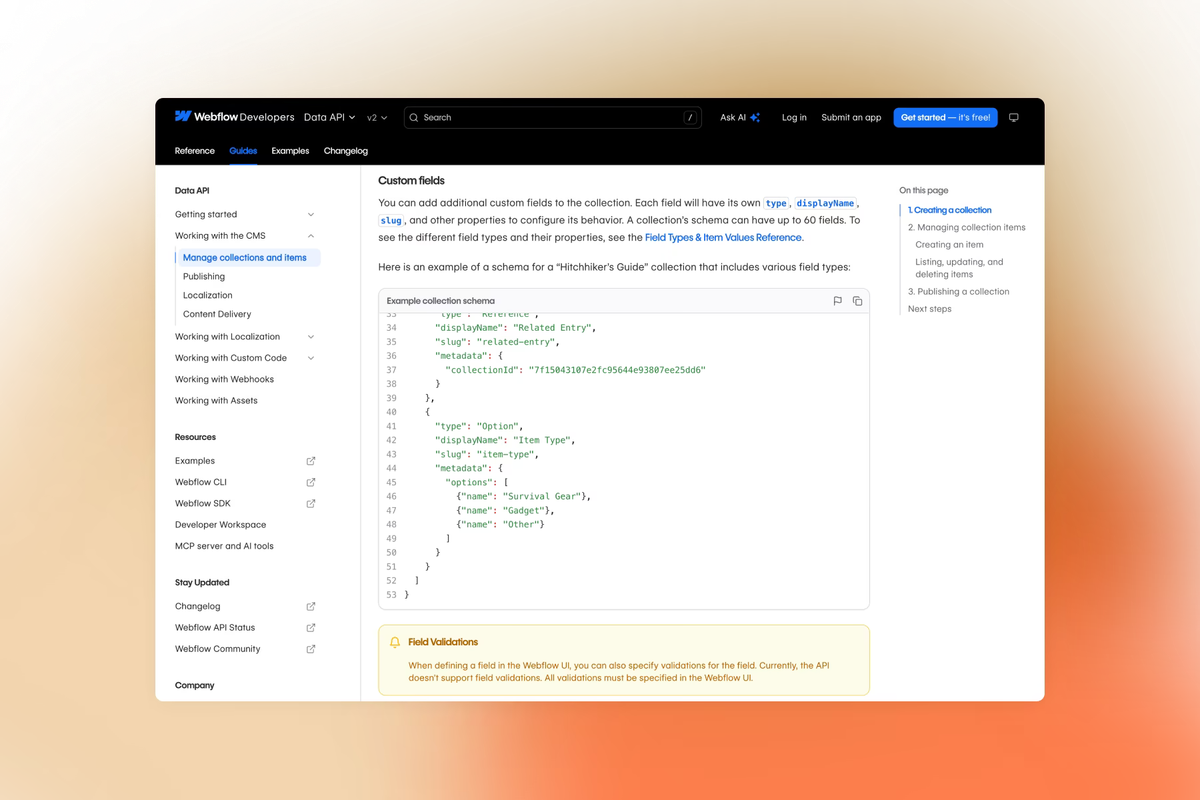
Task: Open the v2 version dropdown
Action: pos(377,117)
